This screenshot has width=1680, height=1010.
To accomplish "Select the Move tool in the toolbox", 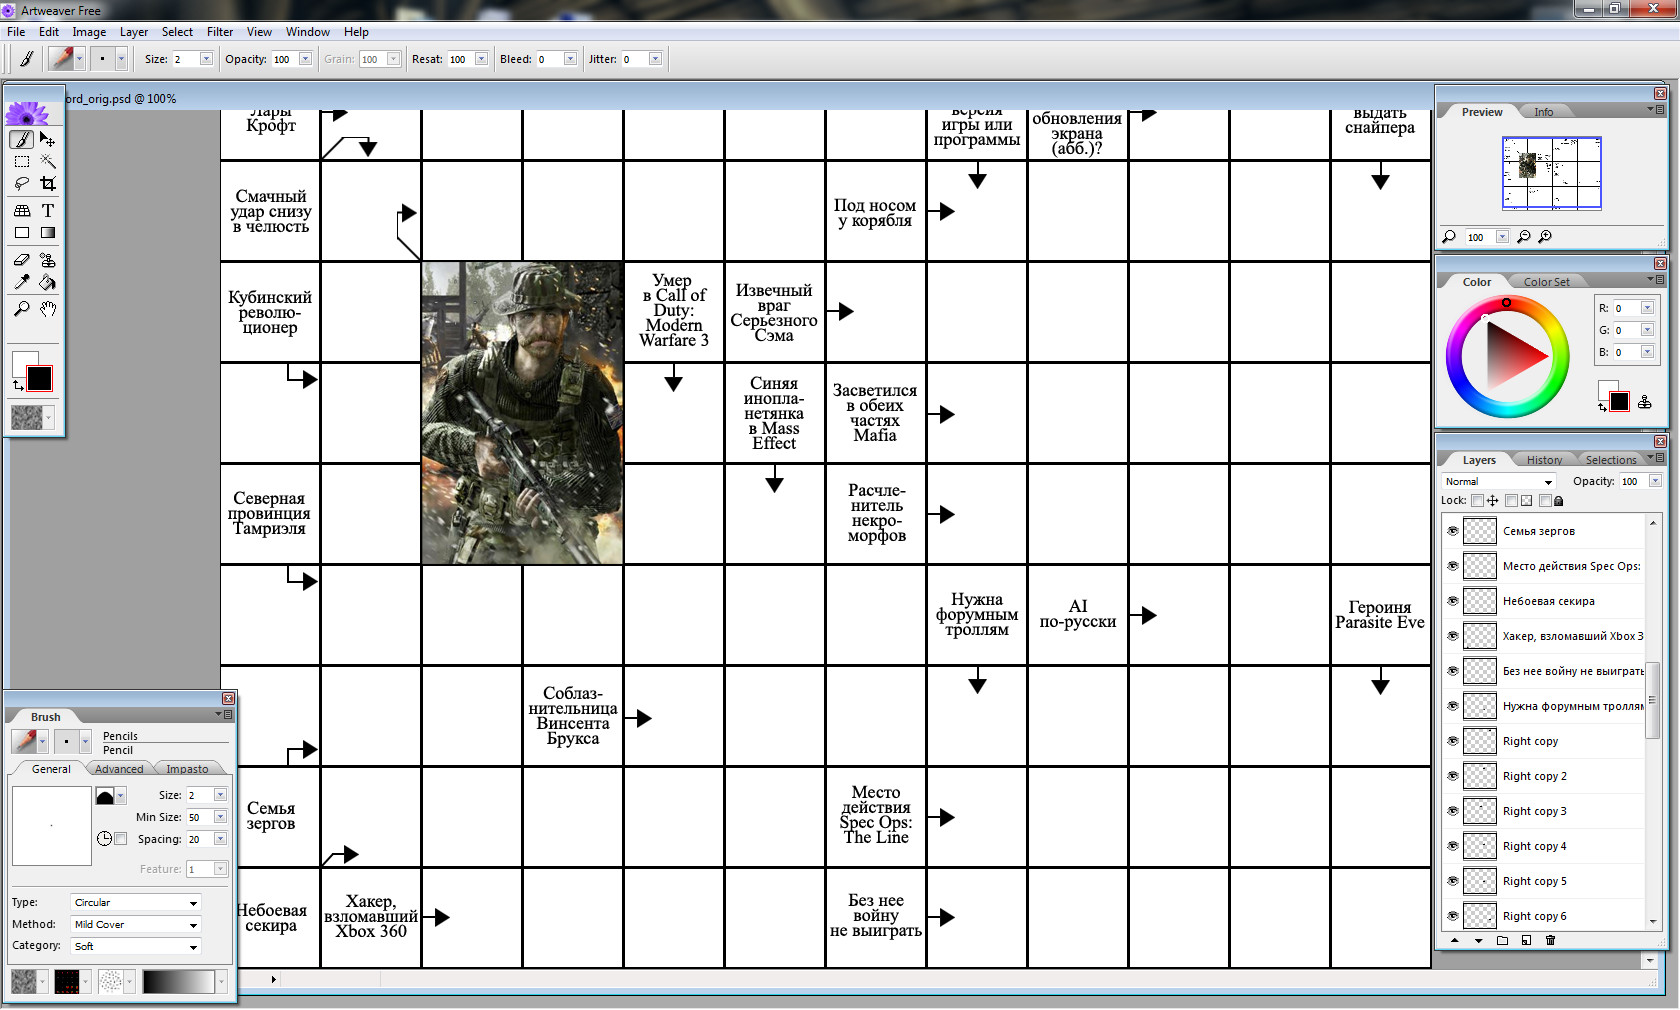I will (x=47, y=139).
